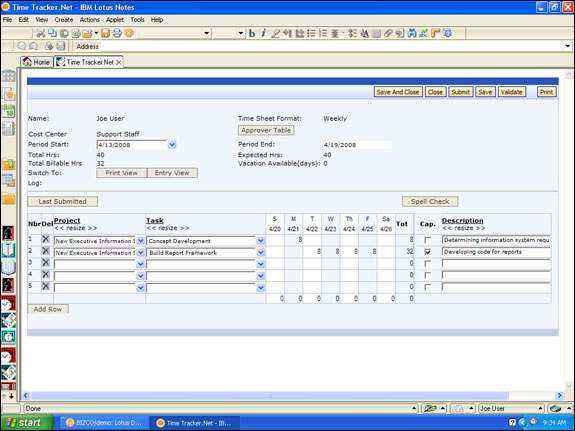The height and width of the screenshot is (431, 575).
Task: Open the Applet menu
Action: click(x=115, y=20)
